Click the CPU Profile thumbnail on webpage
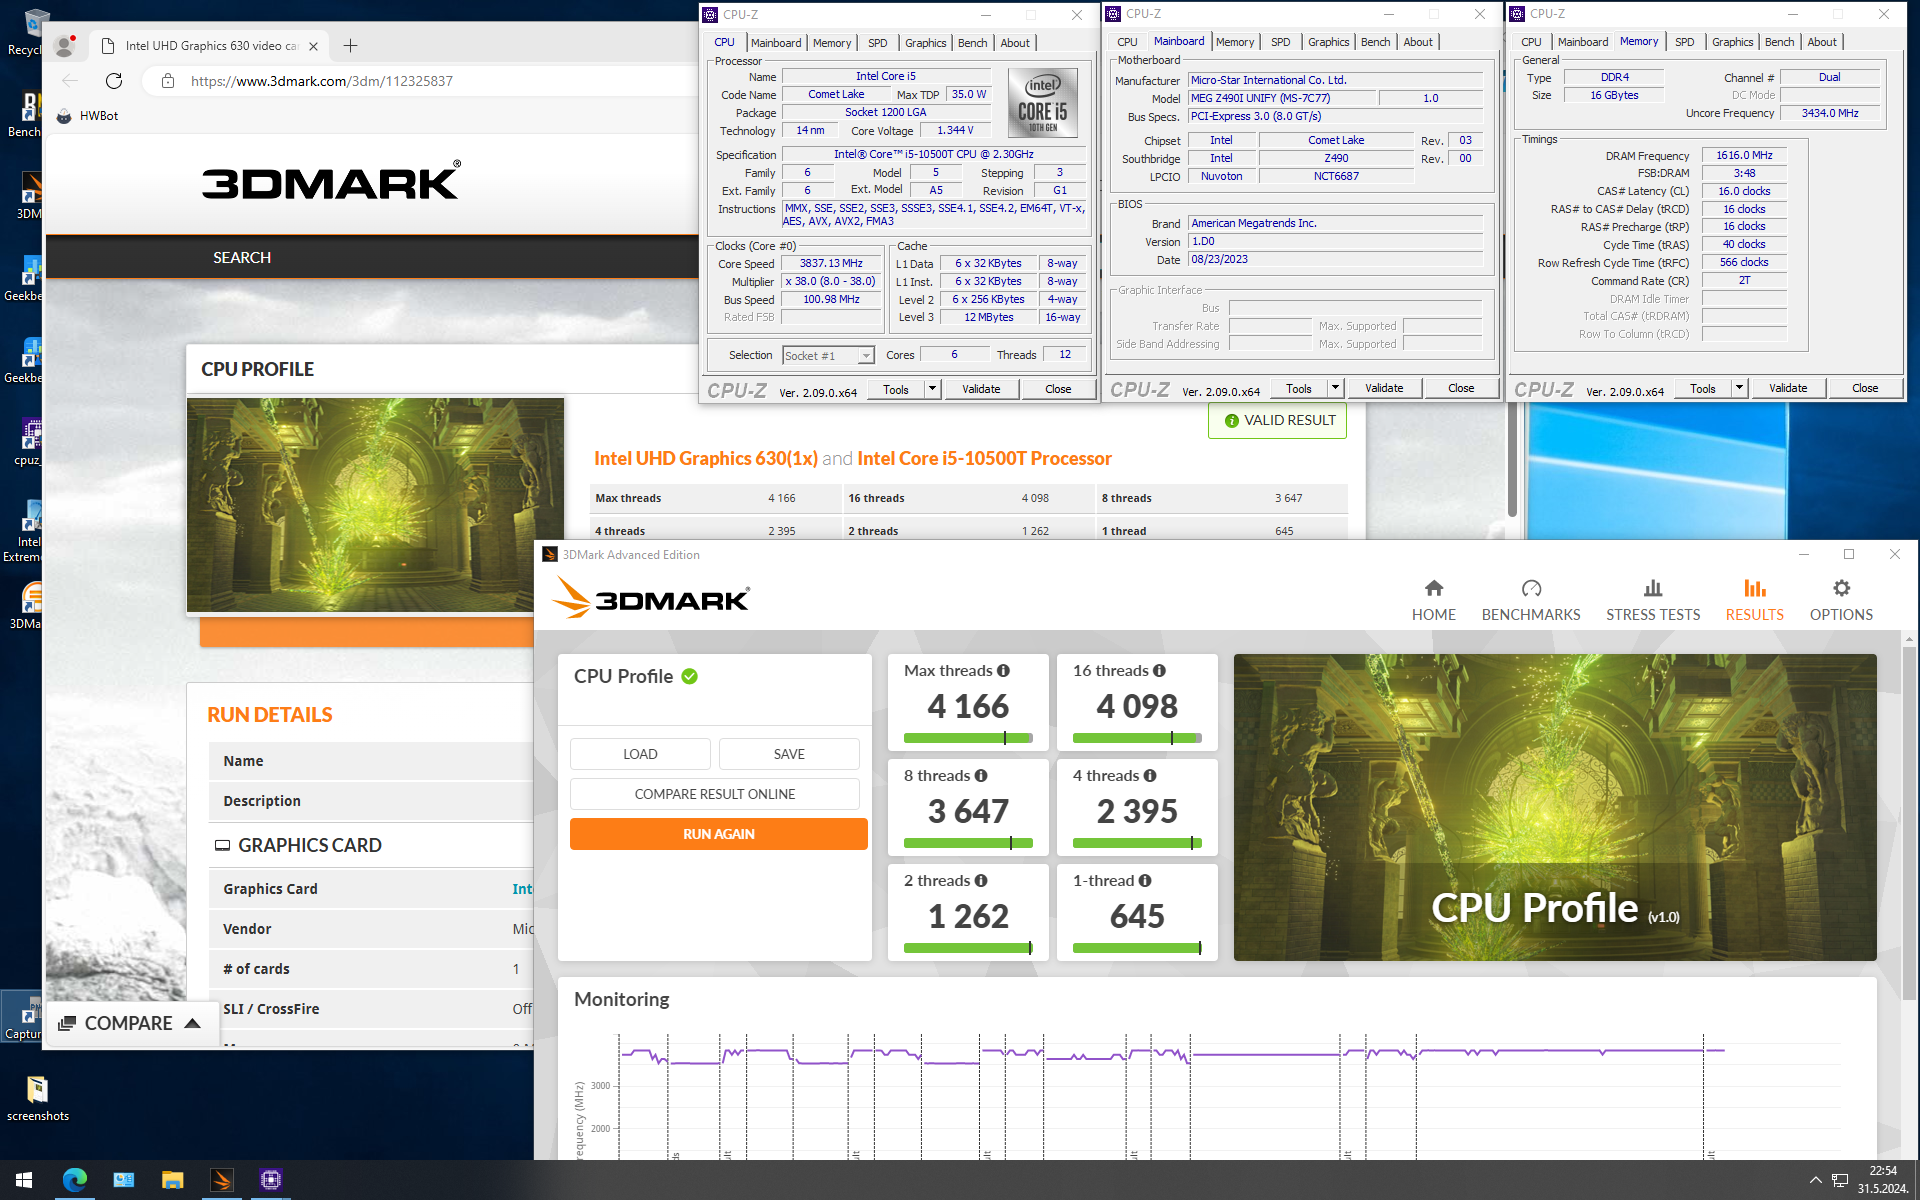The width and height of the screenshot is (1920, 1200). (375, 505)
